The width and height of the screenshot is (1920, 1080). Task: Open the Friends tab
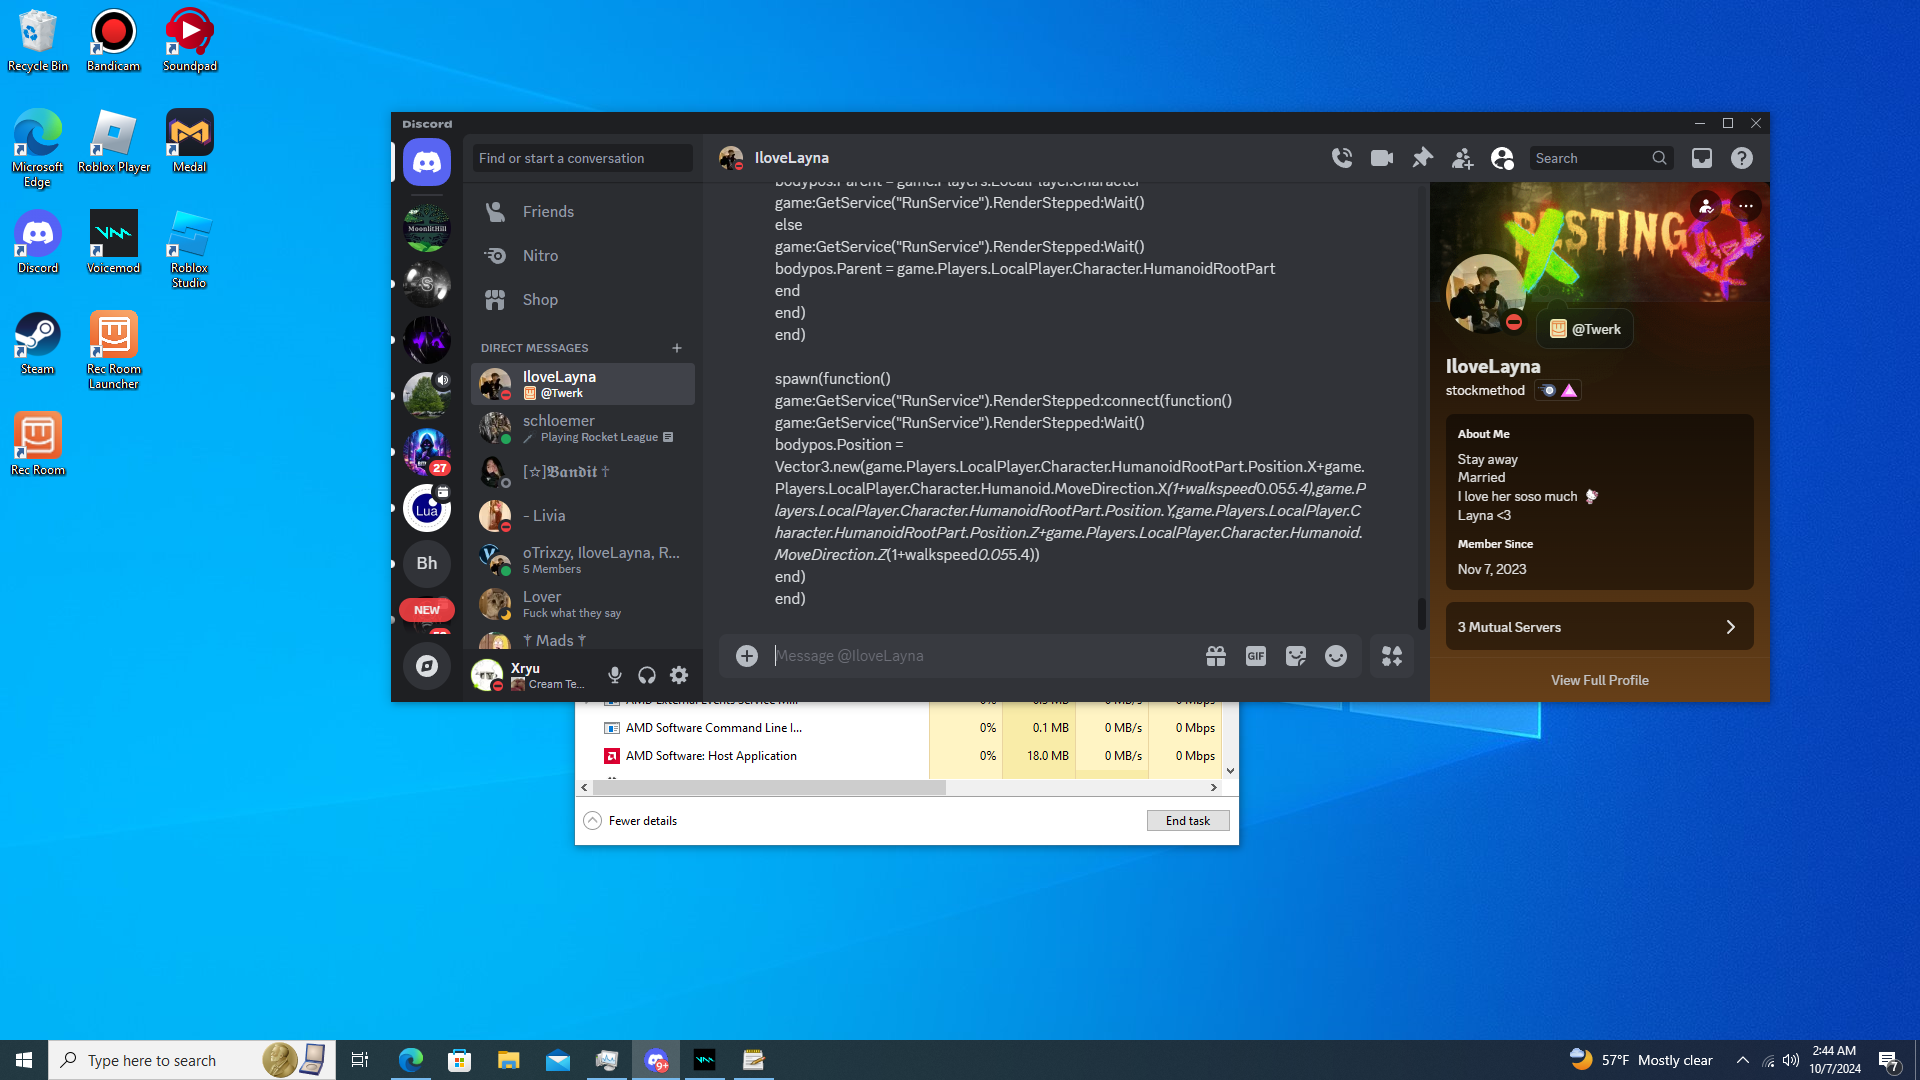[x=548, y=212]
